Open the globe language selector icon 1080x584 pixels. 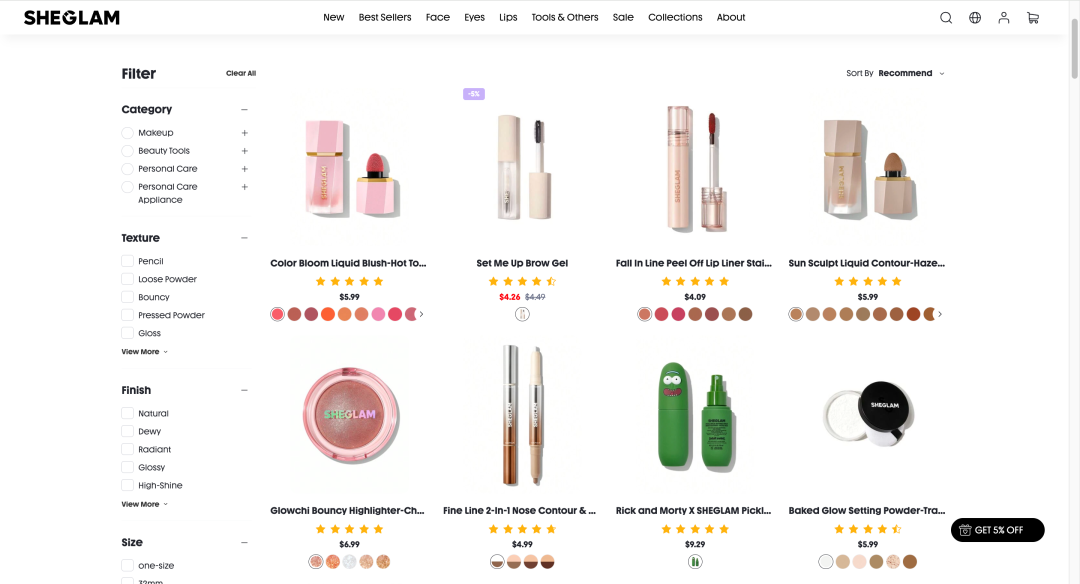pos(975,18)
